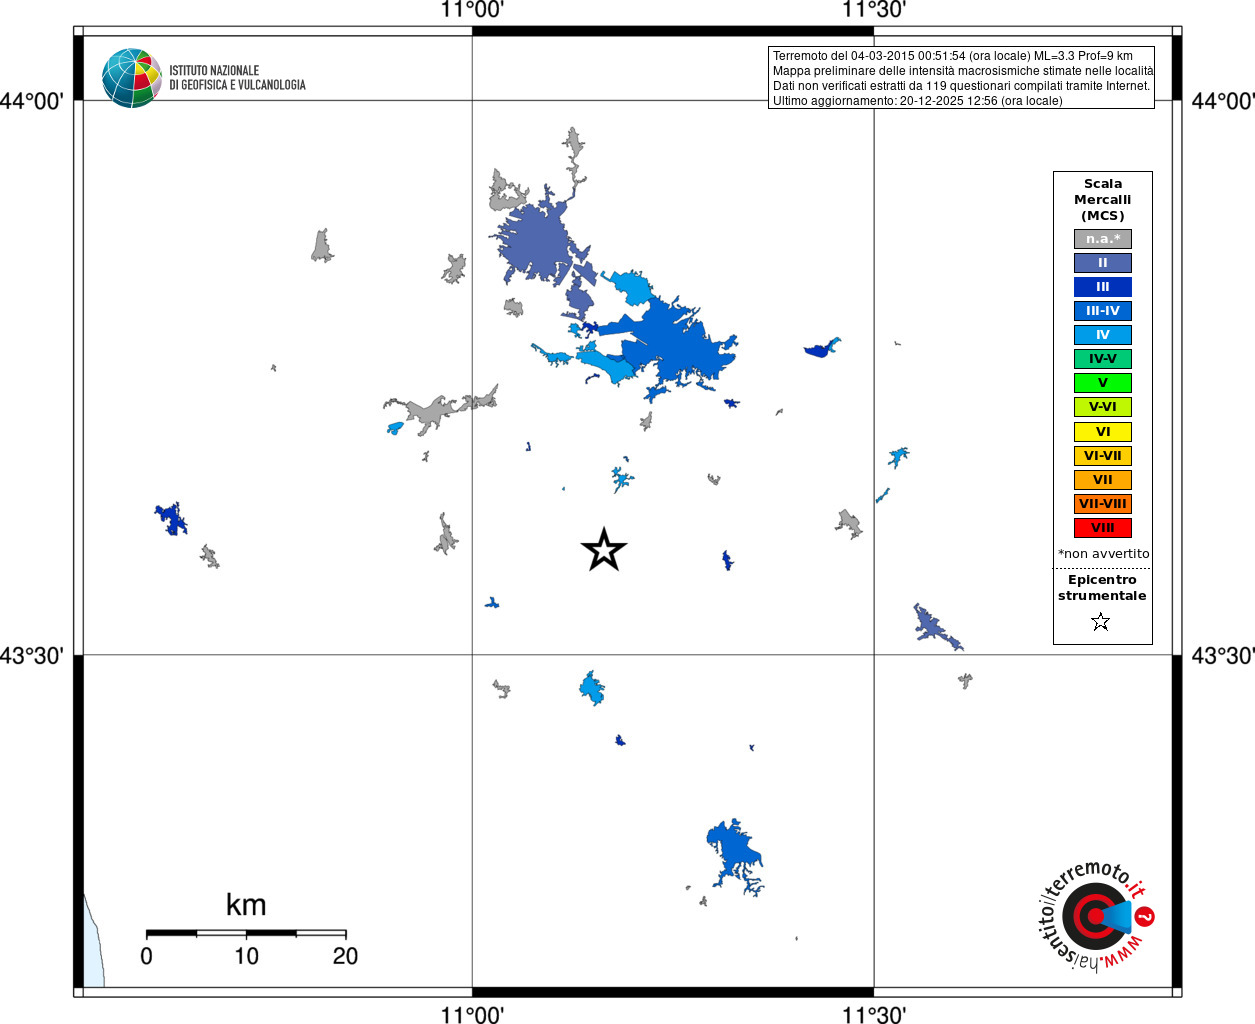Click the left 44°00' latitude label
This screenshot has width=1255, height=1024.
(x=32, y=101)
